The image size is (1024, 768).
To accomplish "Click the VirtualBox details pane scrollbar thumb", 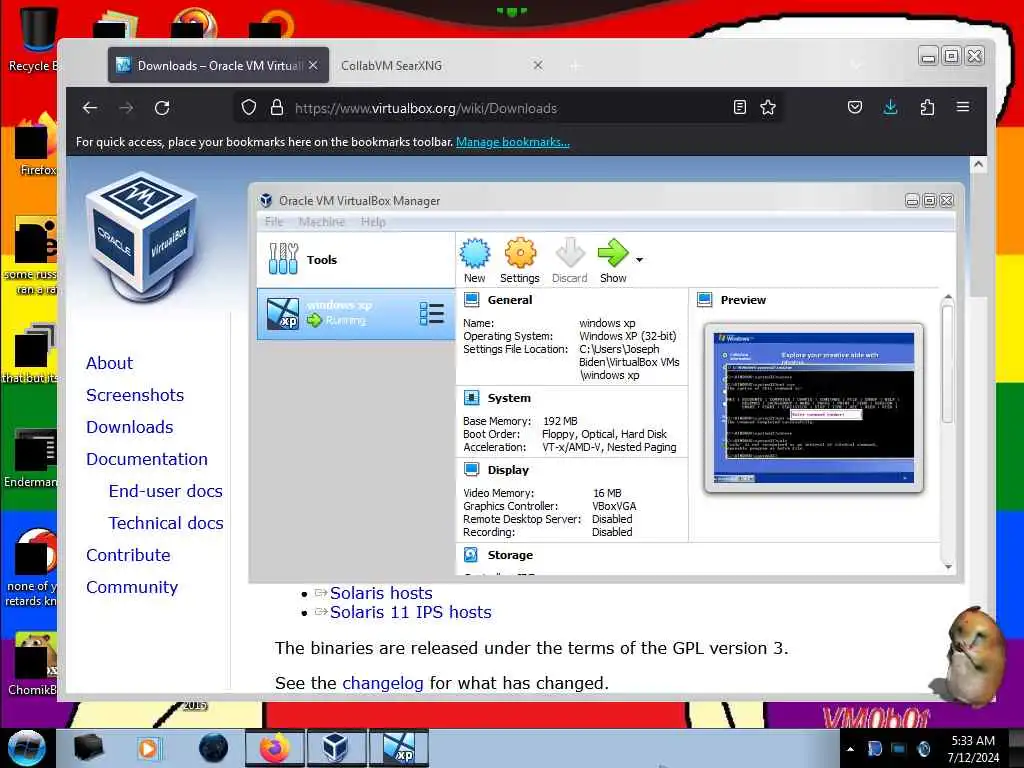I will click(948, 364).
